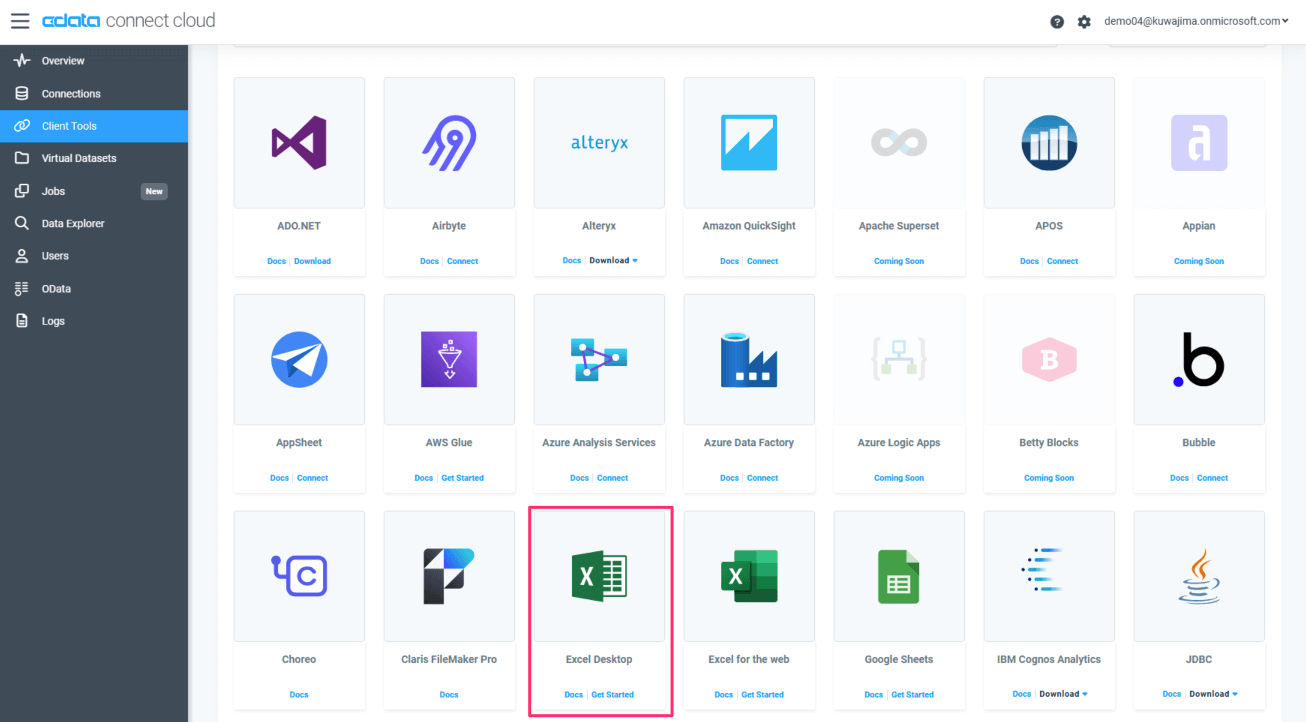Open the help question mark icon
1306x722 pixels.
(1057, 22)
